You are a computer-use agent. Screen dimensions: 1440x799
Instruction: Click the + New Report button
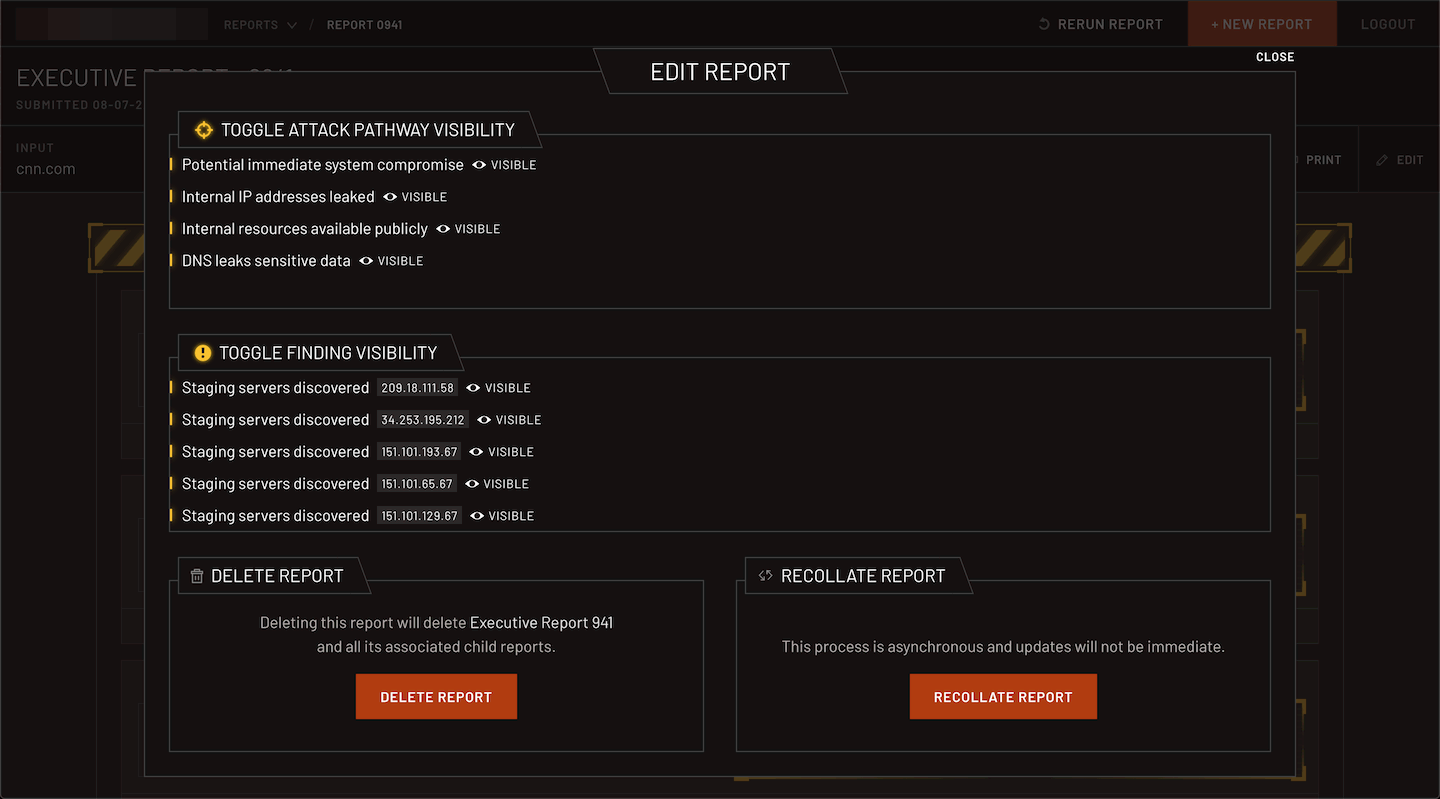1261,24
